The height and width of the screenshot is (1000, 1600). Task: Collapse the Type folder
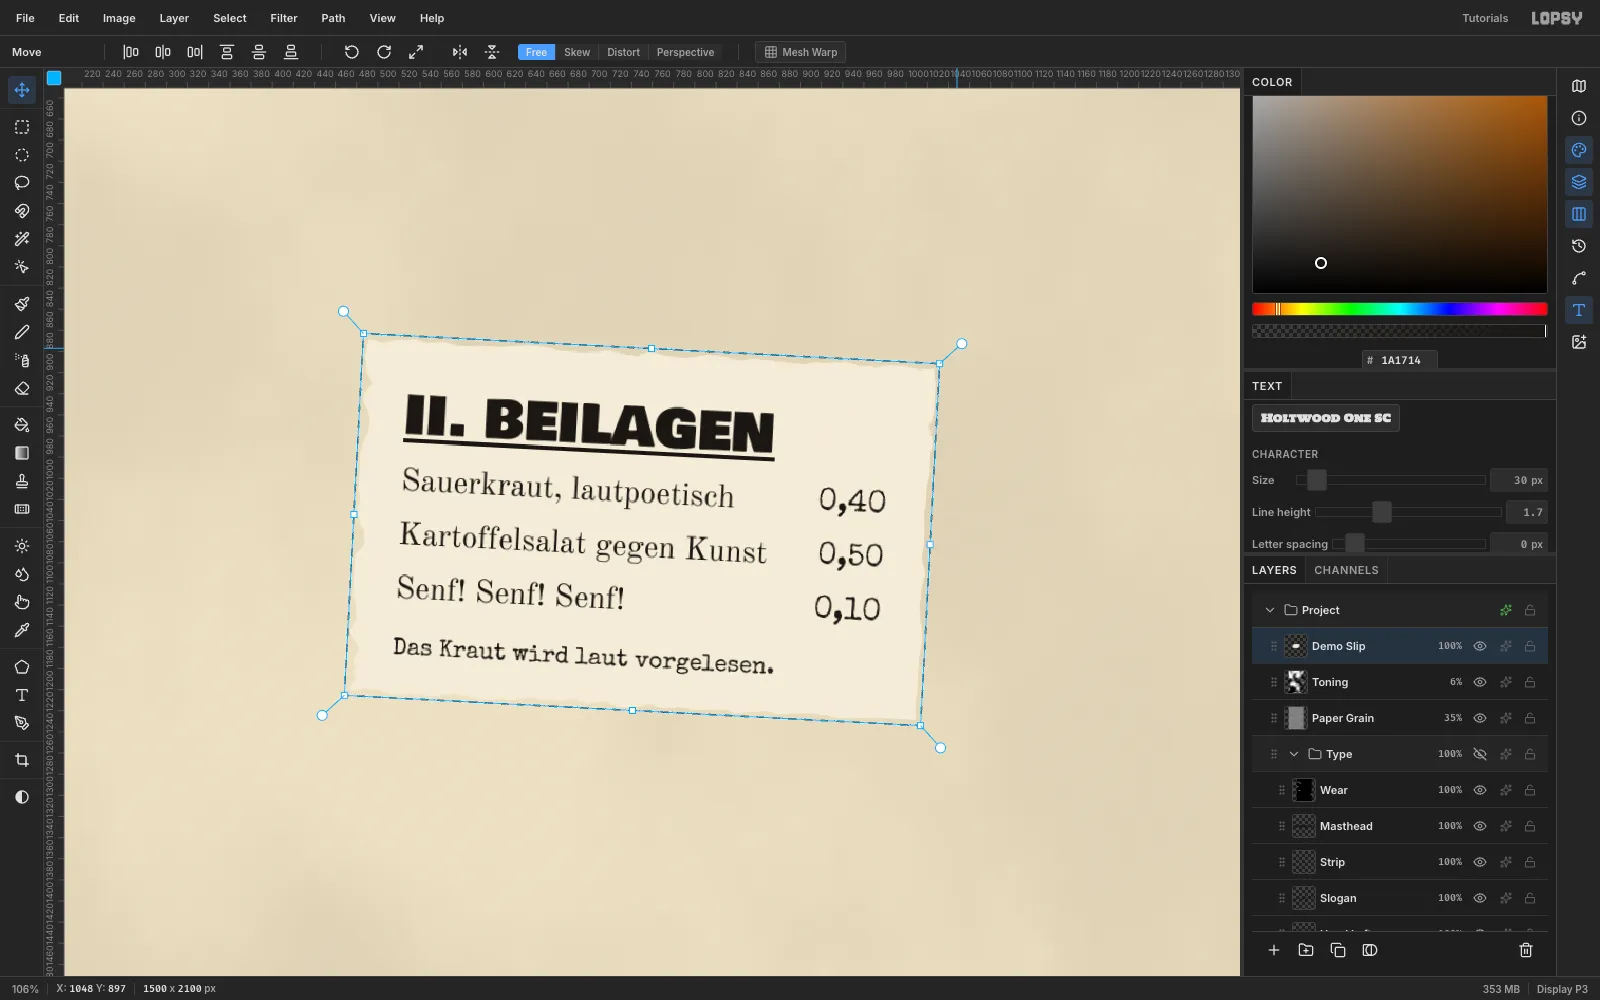click(1294, 754)
